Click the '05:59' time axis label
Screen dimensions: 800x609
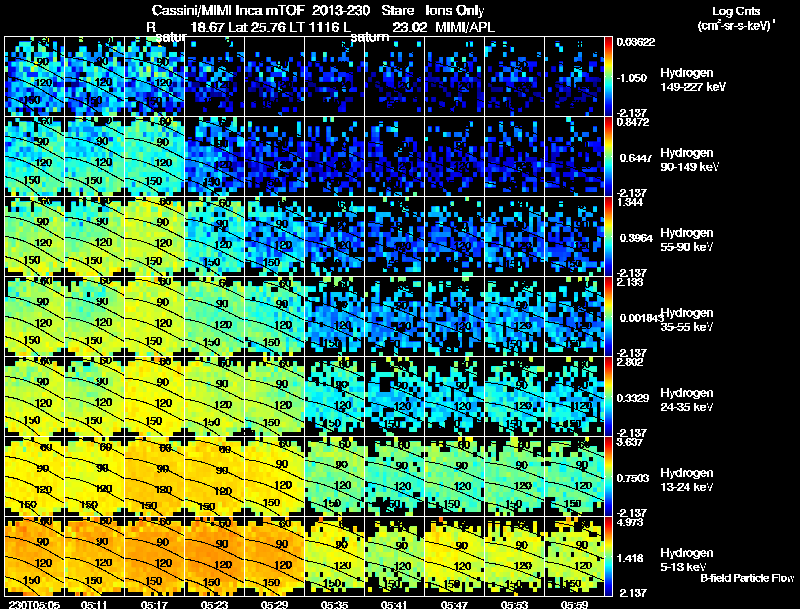574,604
